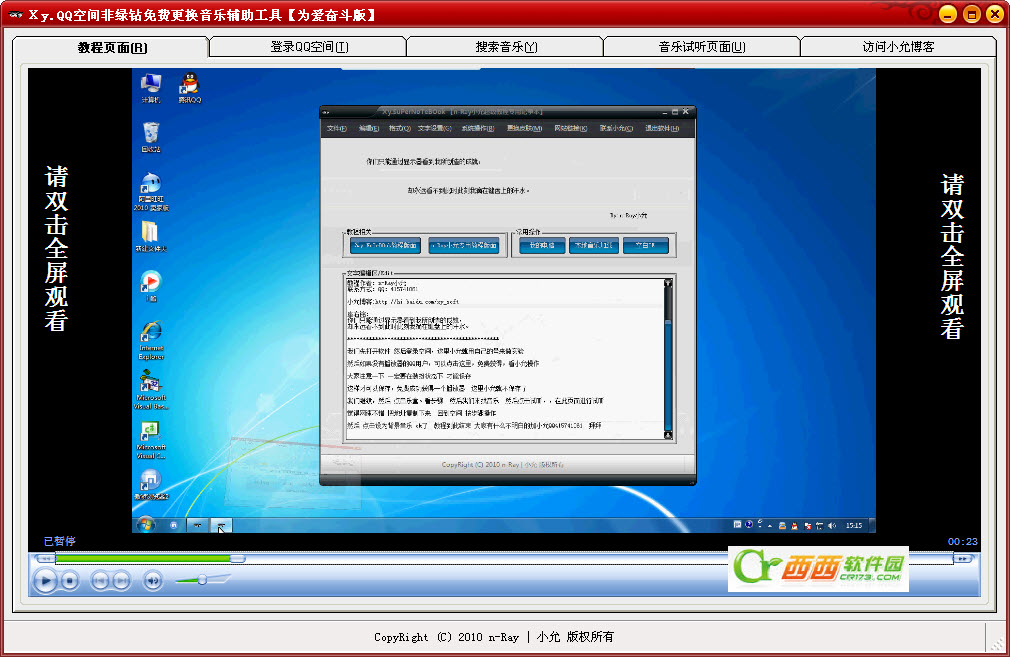Viewport: 1010px width, 657px height.
Task: Click the CopyRight 2010 n-Ray footer text
Action: pyautogui.click(x=493, y=637)
